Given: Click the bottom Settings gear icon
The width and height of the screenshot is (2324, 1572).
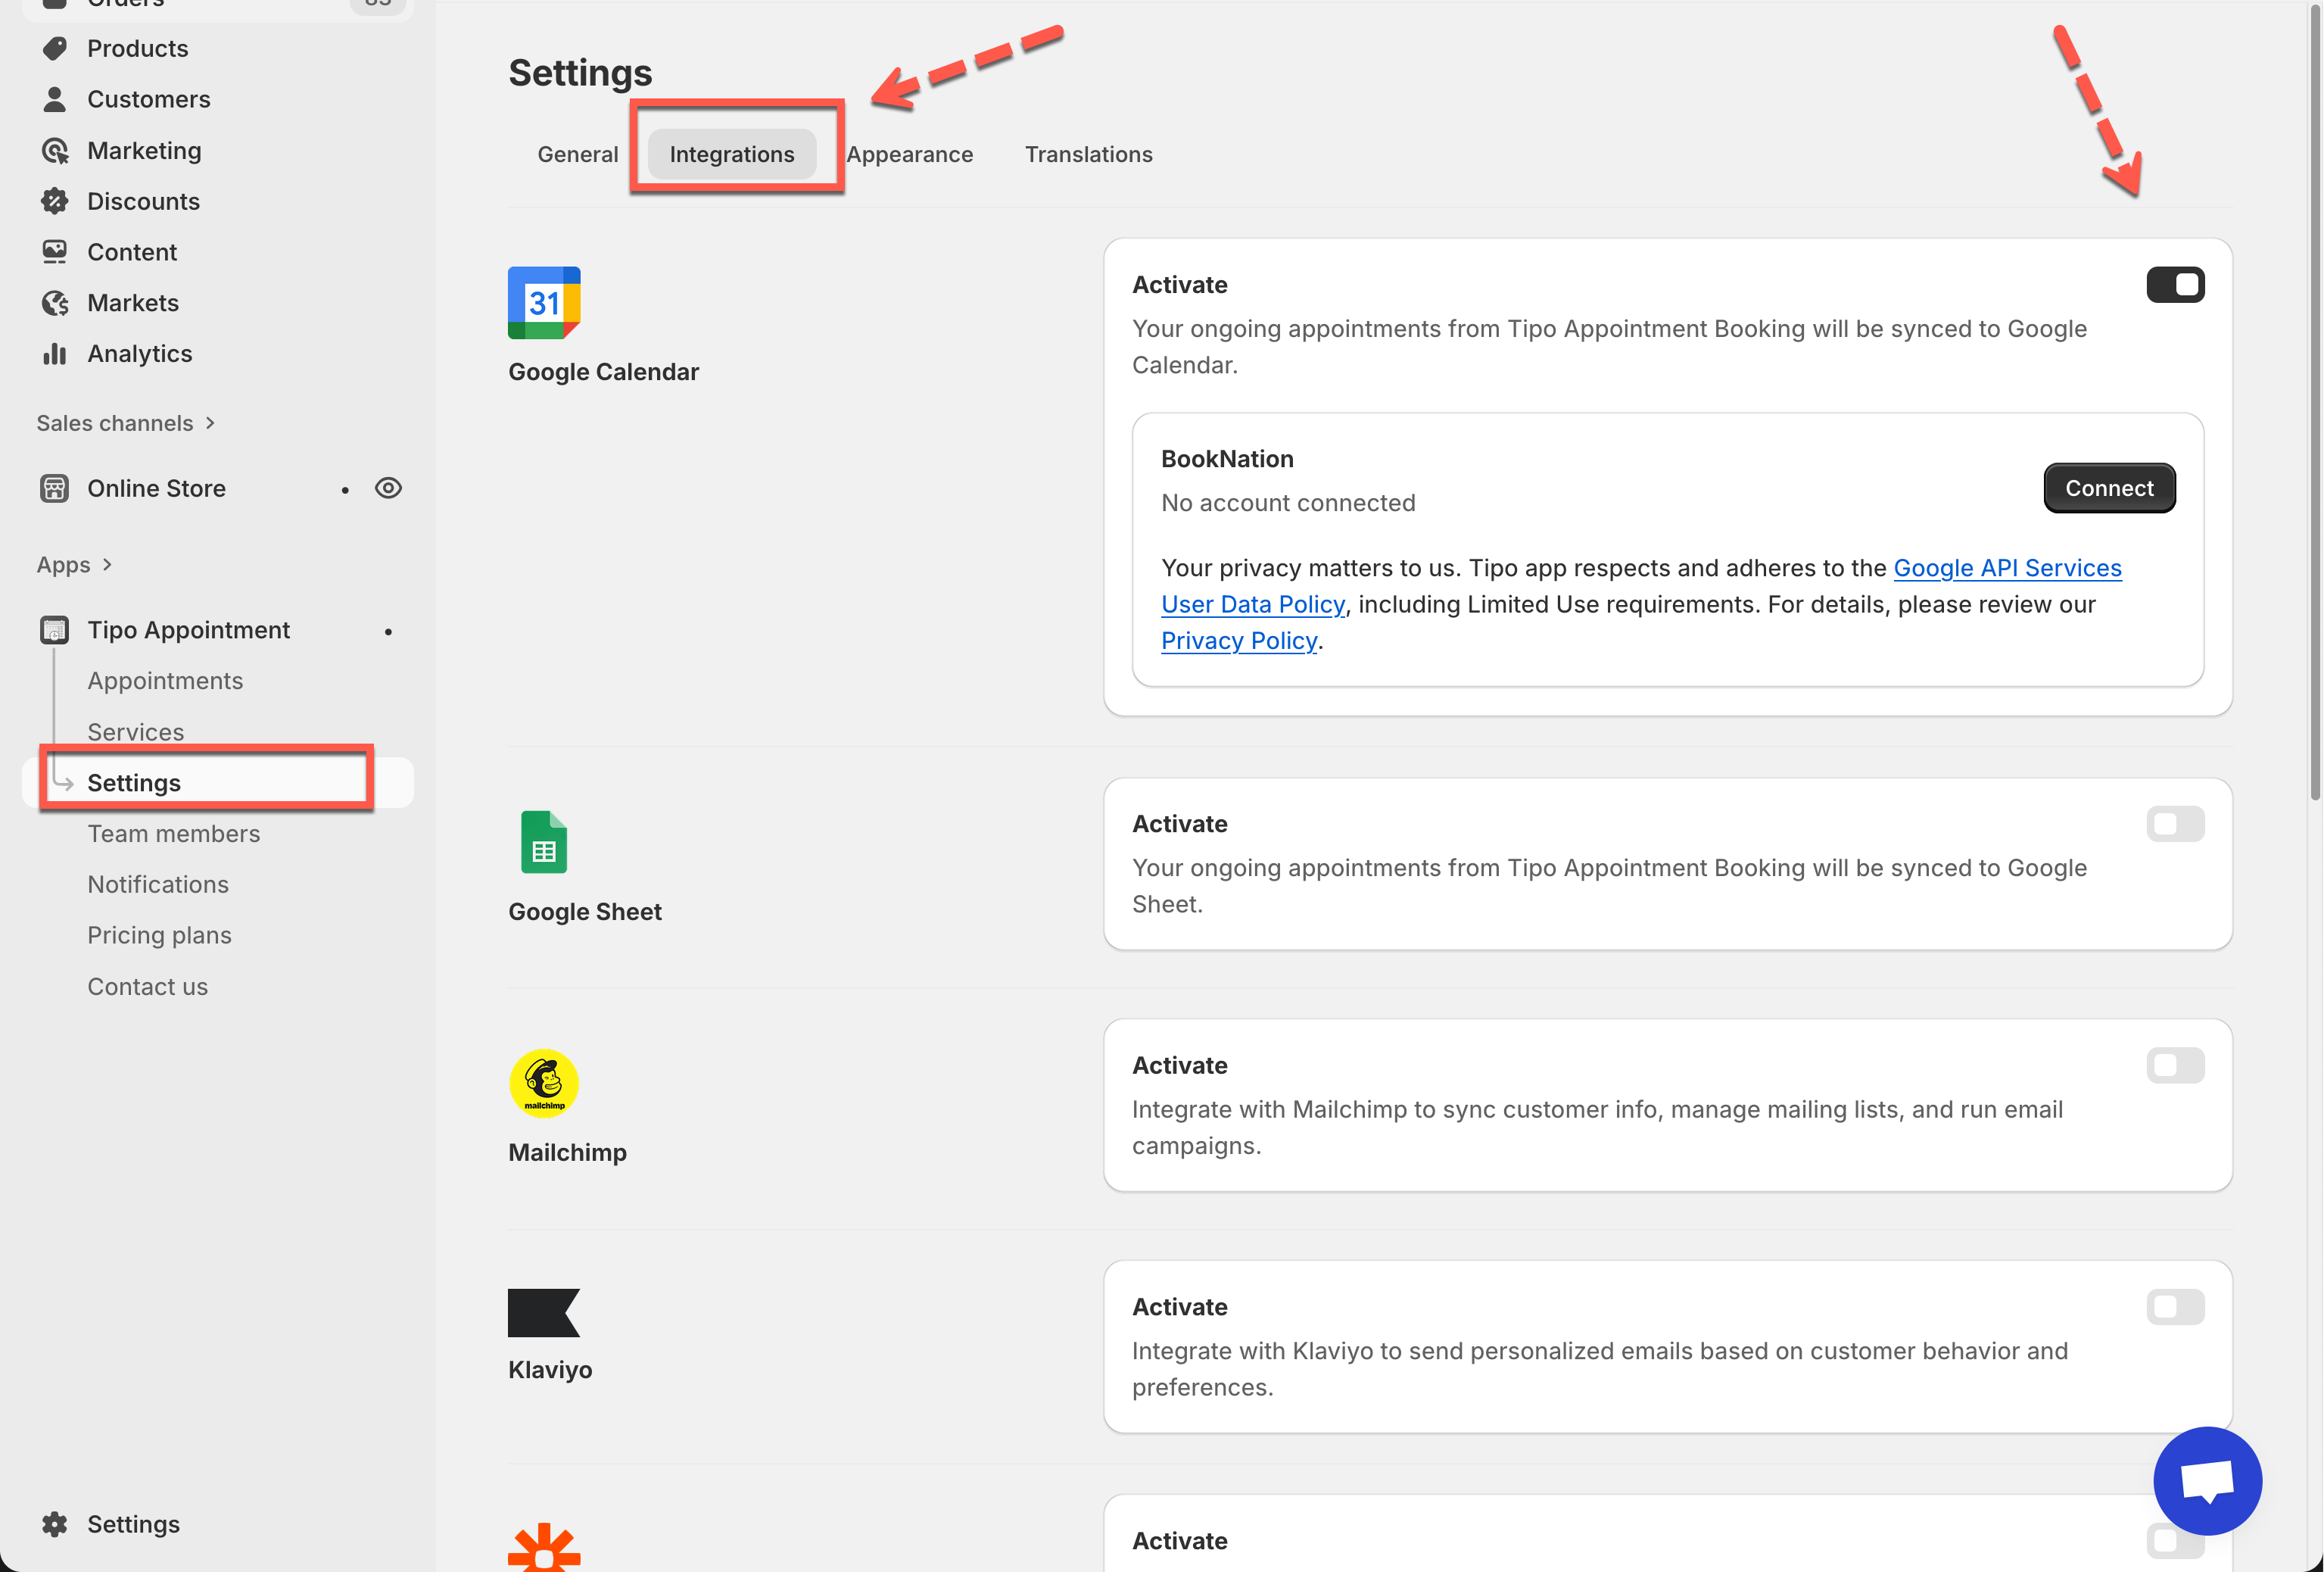Looking at the screenshot, I should tap(55, 1524).
